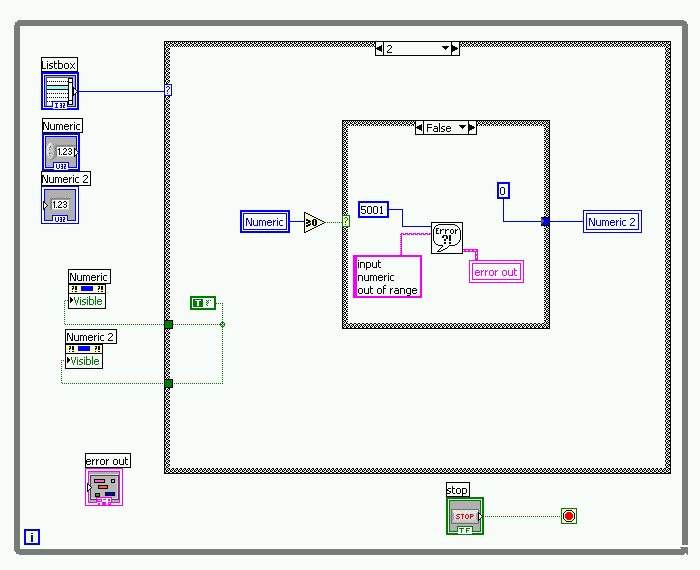This screenshot has width=700, height=570.
Task: Click the lower green boolean tunnel
Action: click(169, 383)
